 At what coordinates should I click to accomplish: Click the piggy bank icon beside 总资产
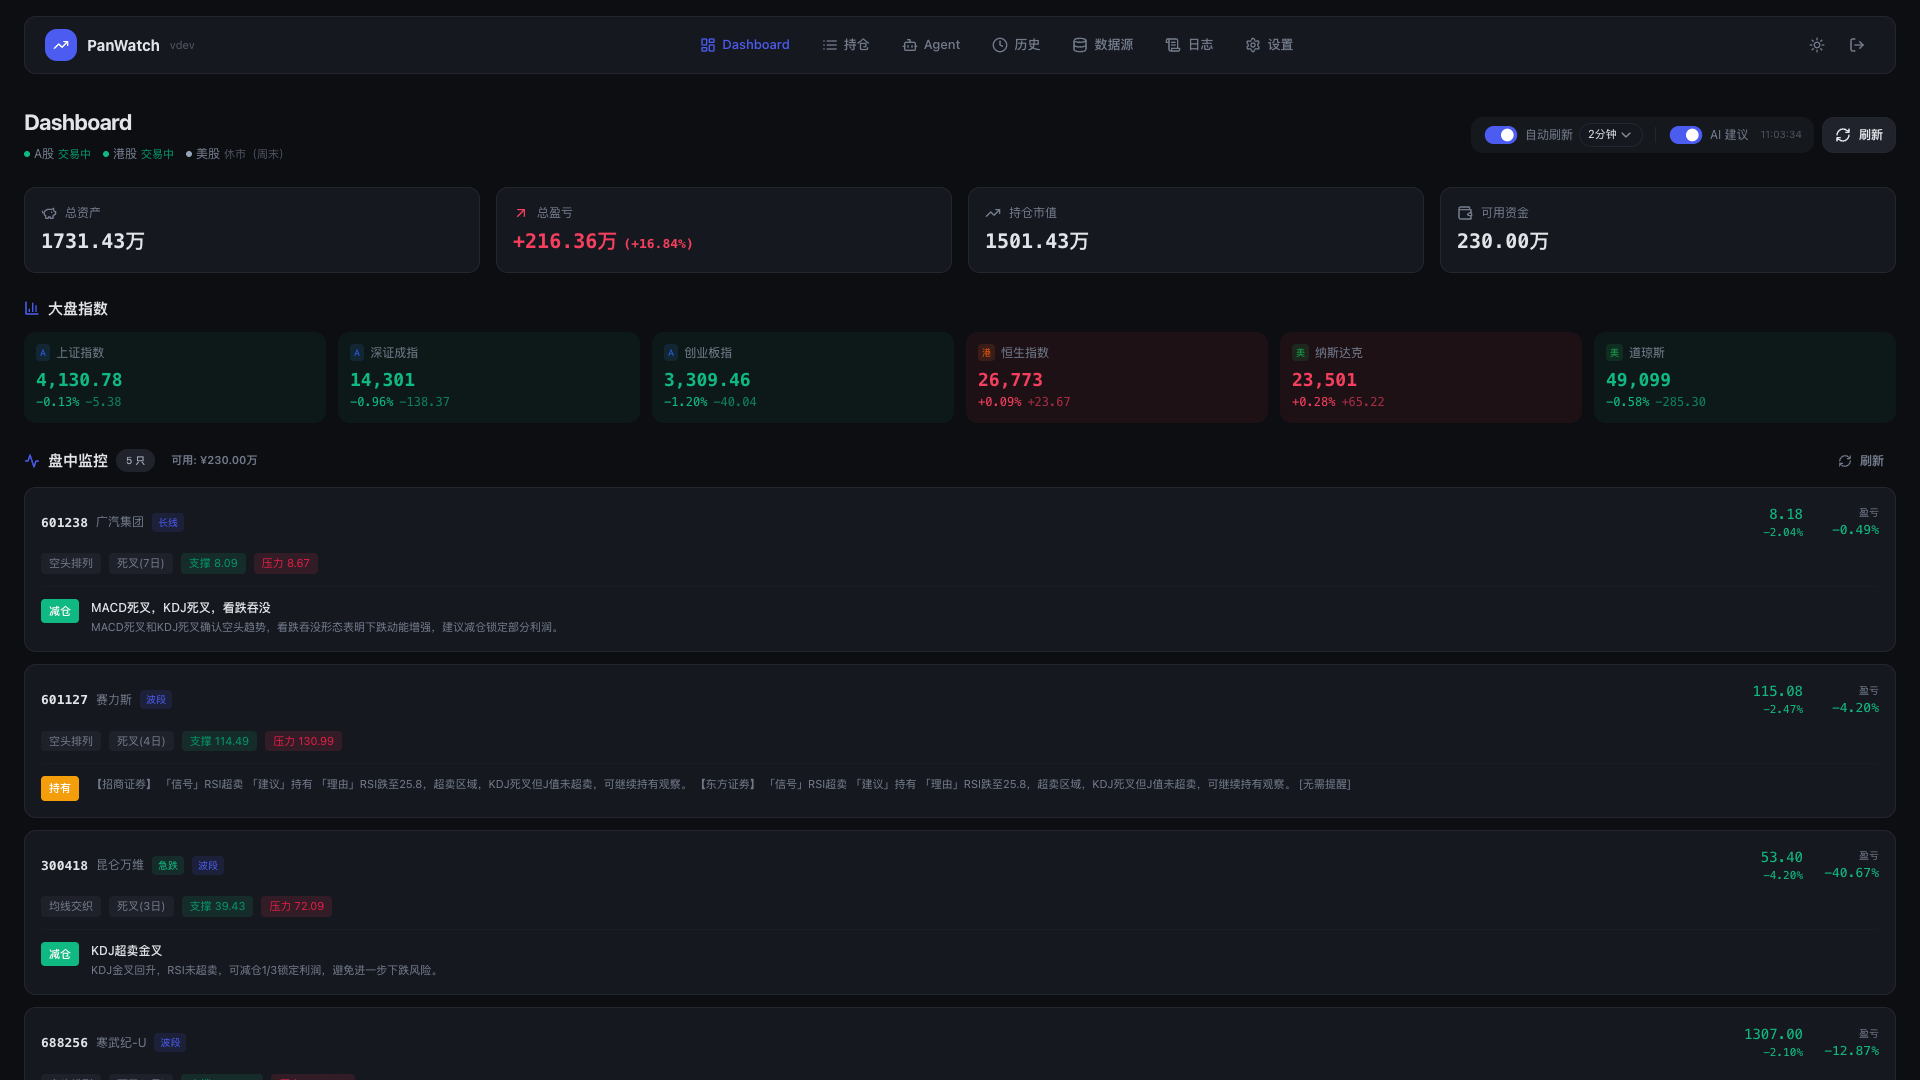49,213
